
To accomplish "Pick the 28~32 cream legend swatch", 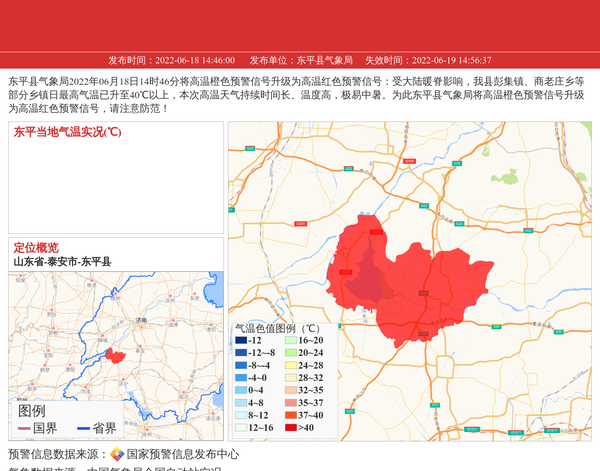I will coord(291,378).
